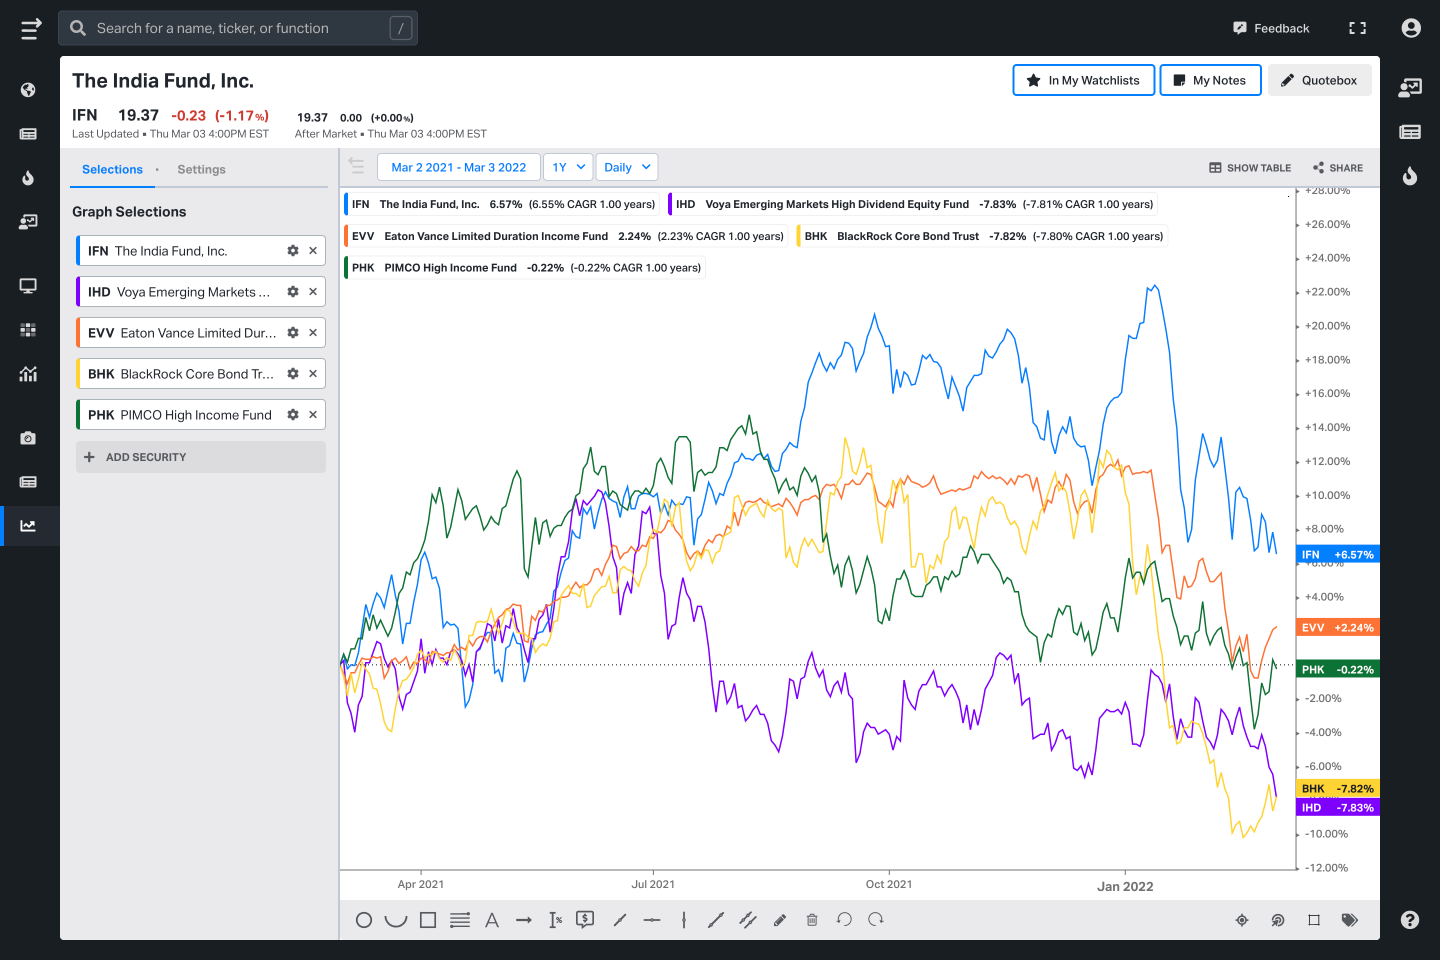This screenshot has height=960, width=1440.
Task: Toggle the IHD Voya legend series
Action: (x=913, y=204)
